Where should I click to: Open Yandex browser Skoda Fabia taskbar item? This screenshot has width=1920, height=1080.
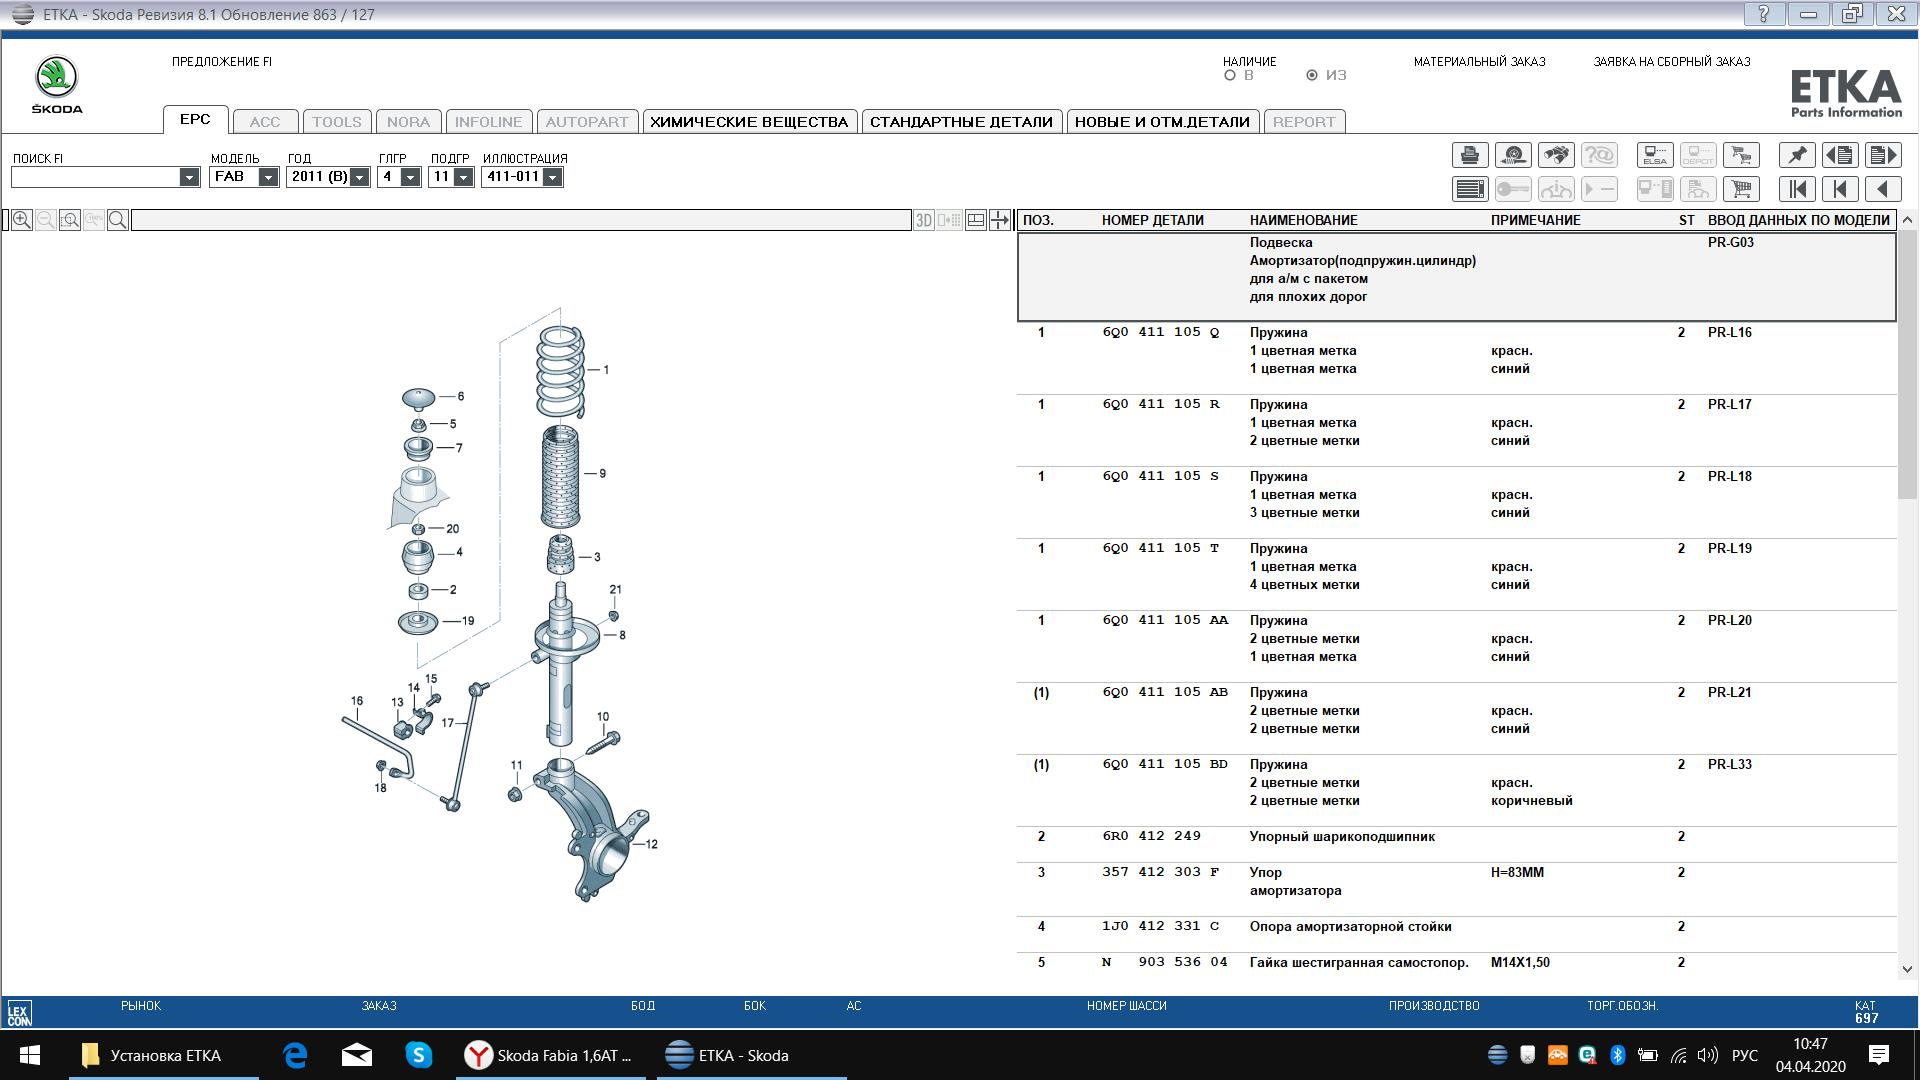[x=551, y=1056]
